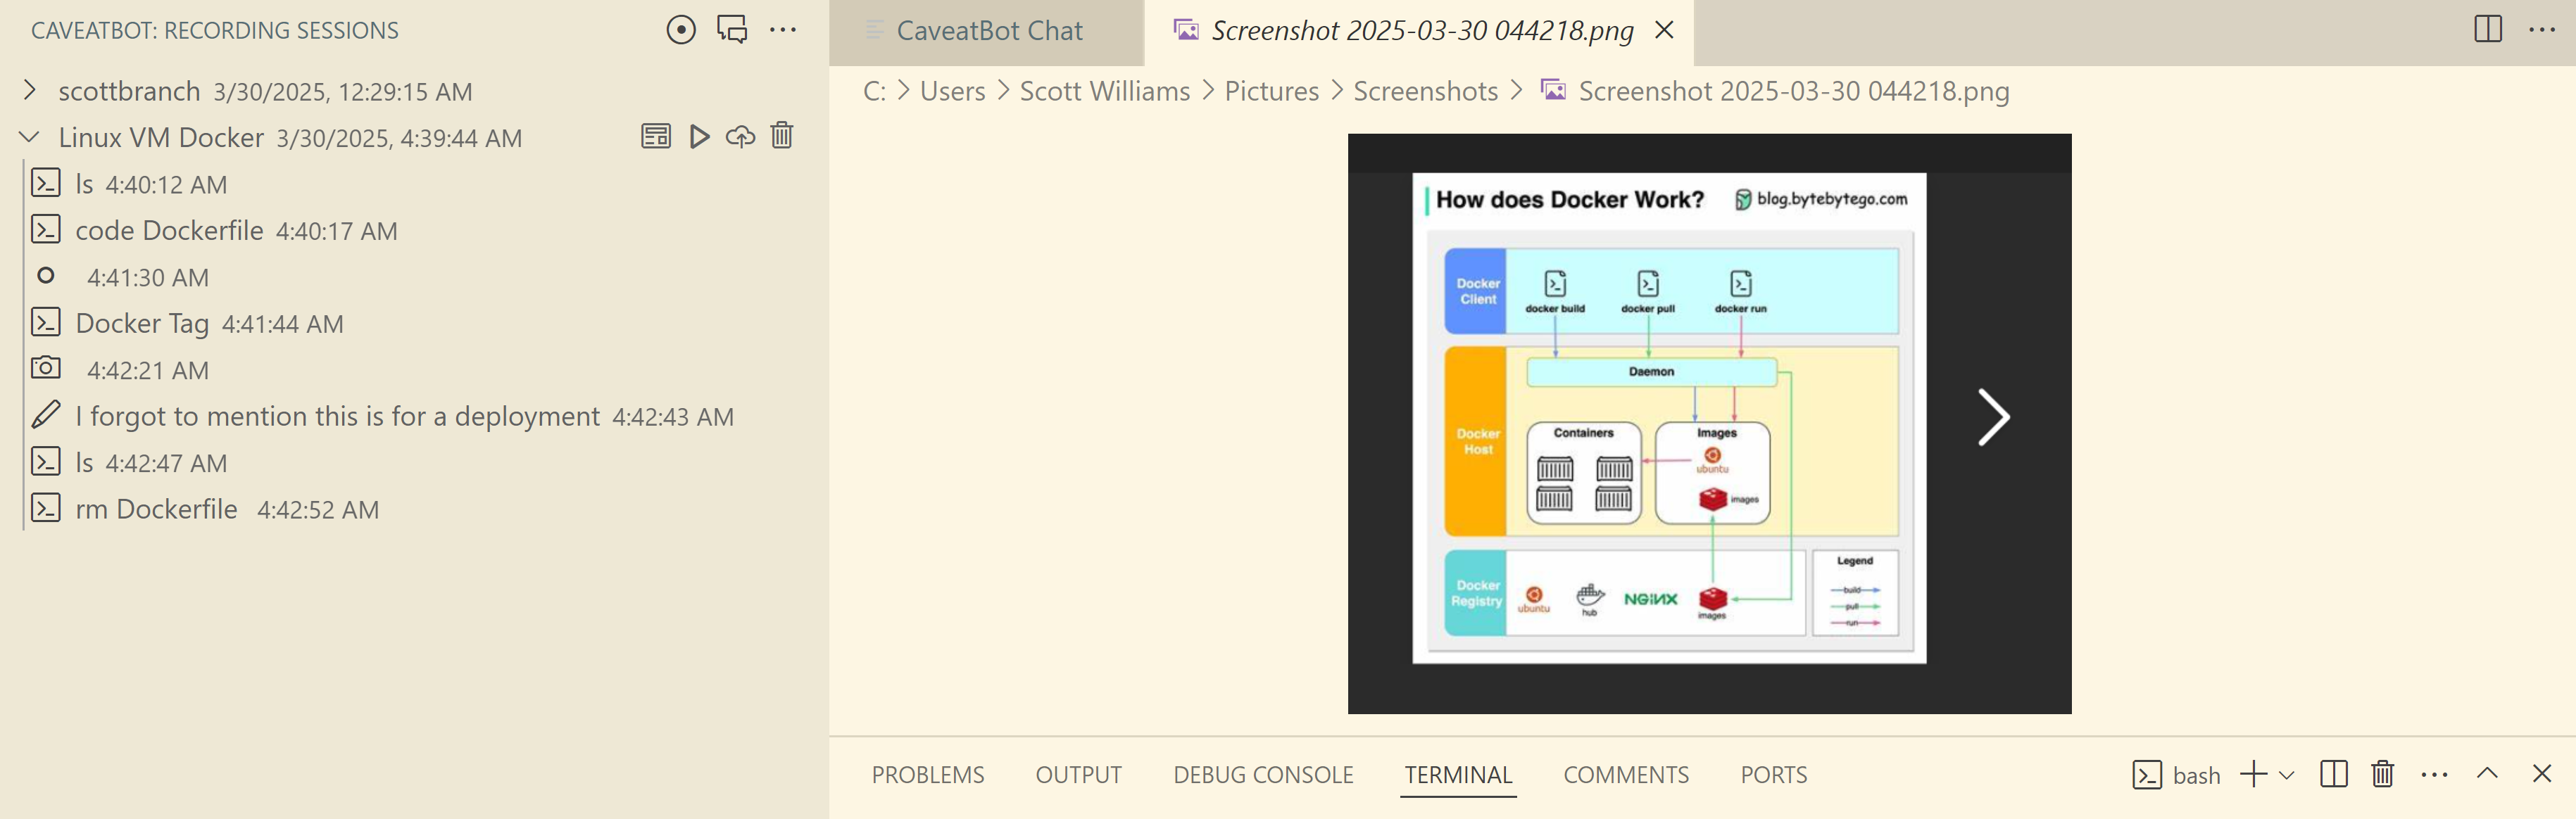2576x819 pixels.
Task: Open terminal launch profile dropdown arrow
Action: pyautogui.click(x=2287, y=775)
